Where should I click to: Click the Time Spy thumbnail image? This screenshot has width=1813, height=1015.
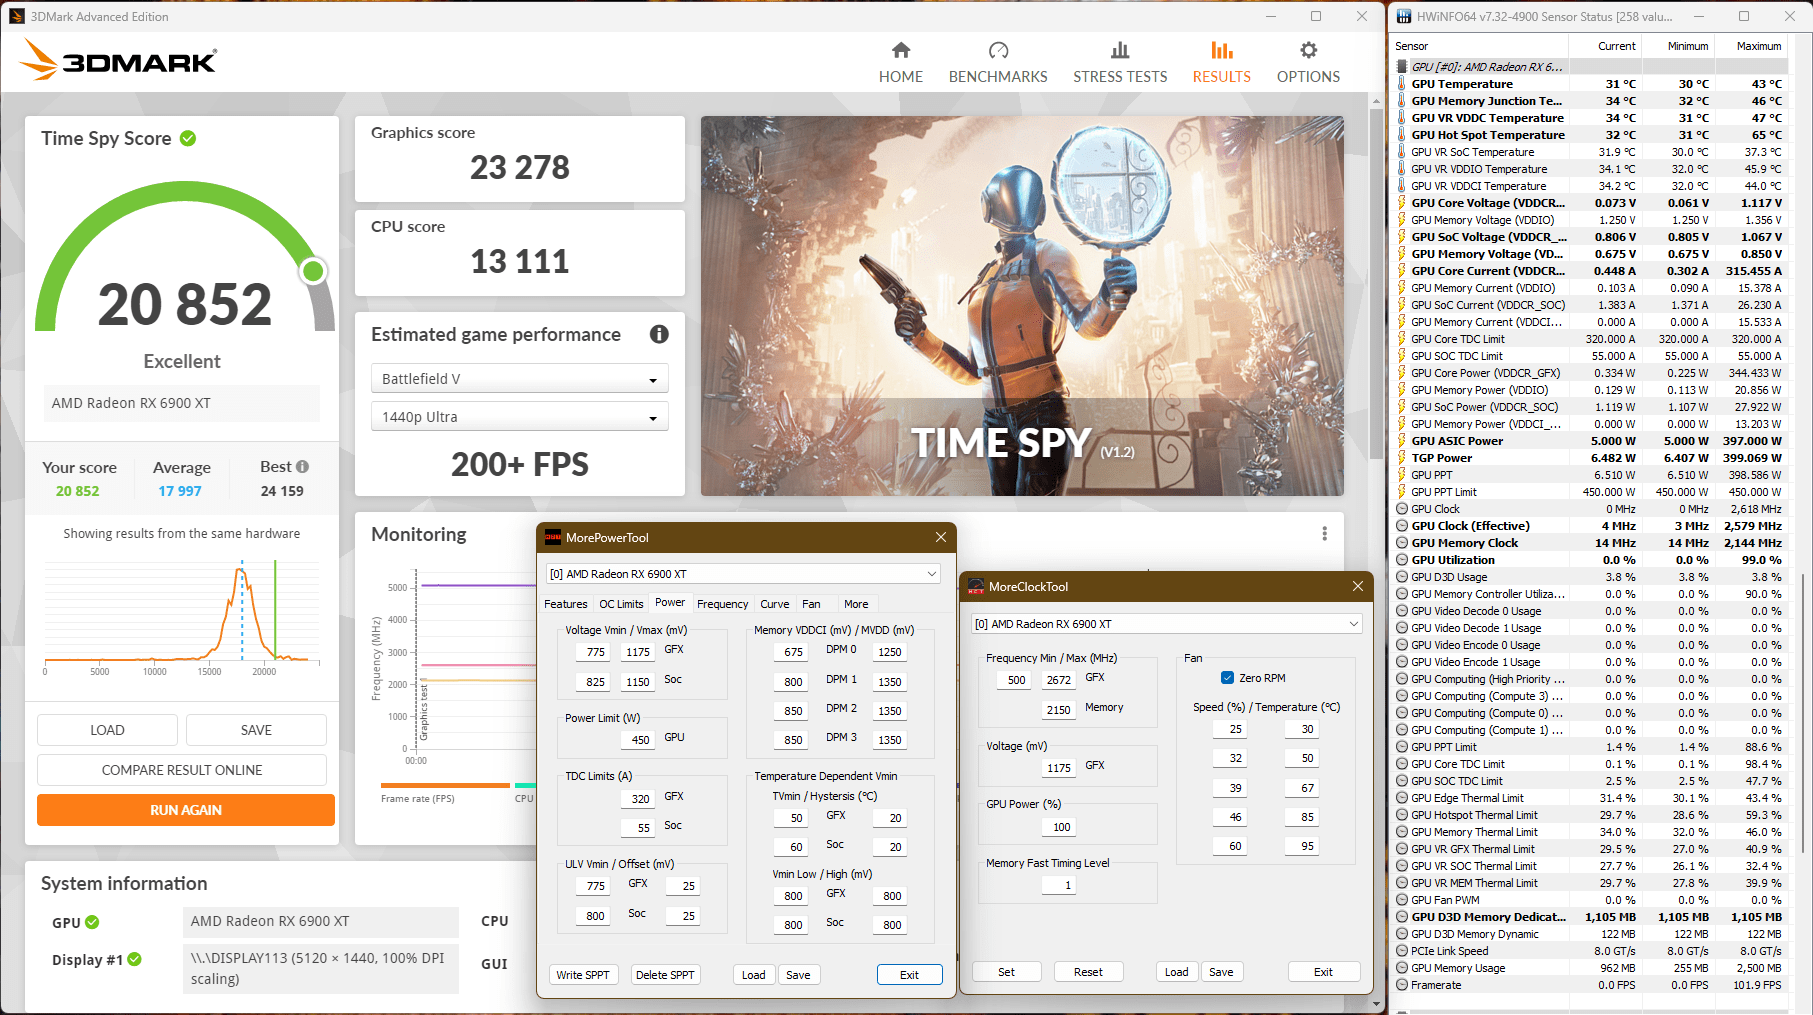tap(1022, 306)
